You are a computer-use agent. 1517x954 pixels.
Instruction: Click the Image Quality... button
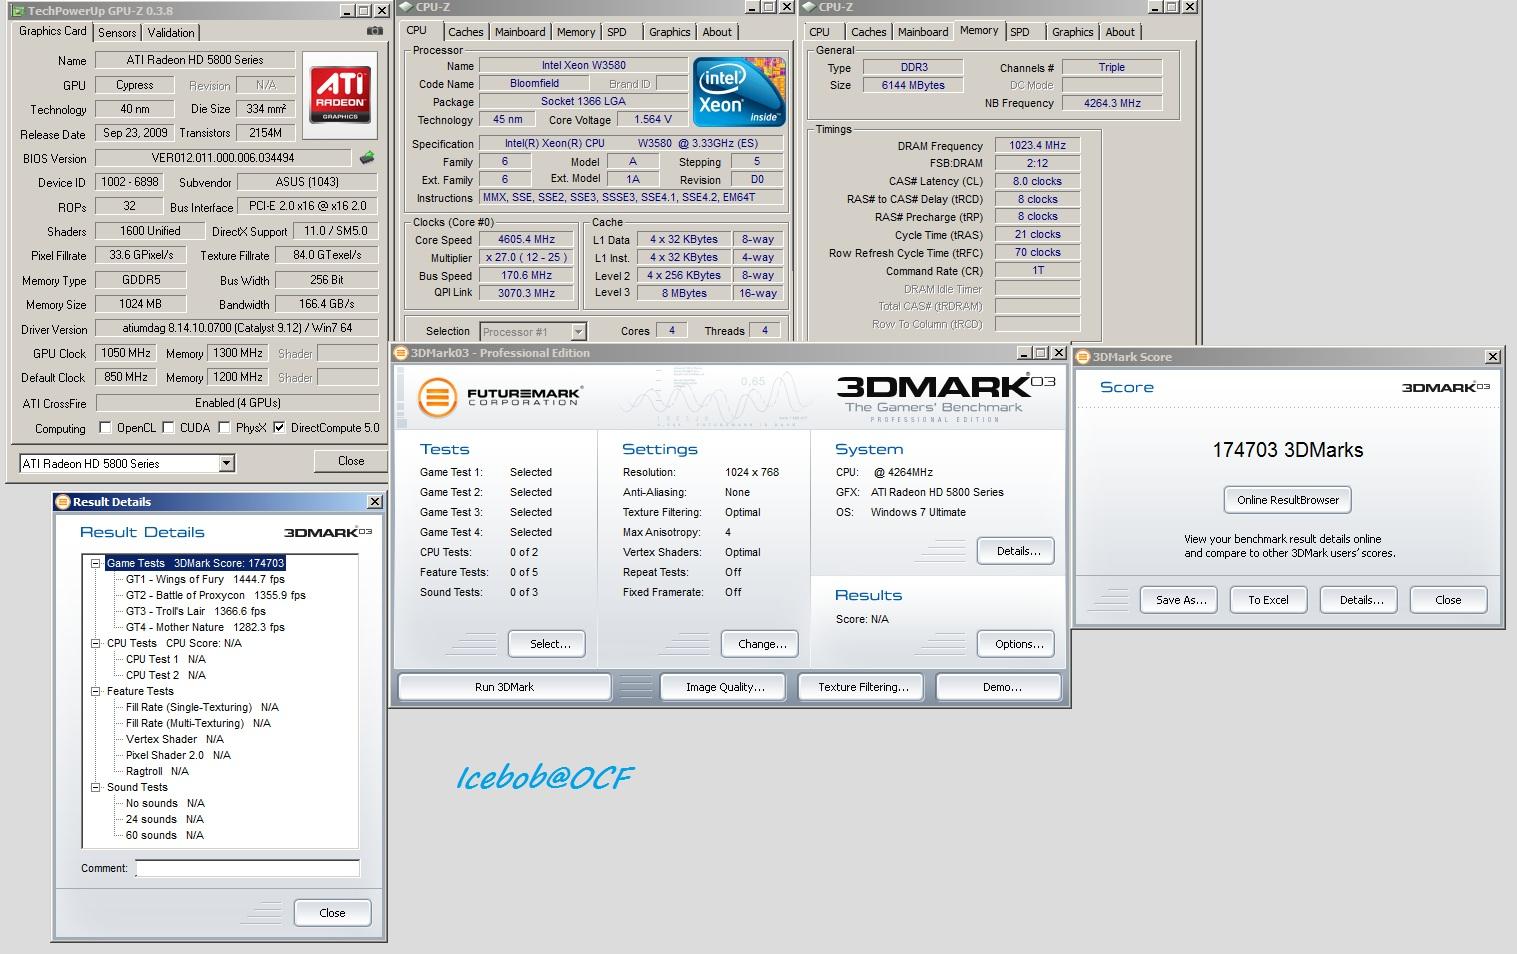point(725,687)
